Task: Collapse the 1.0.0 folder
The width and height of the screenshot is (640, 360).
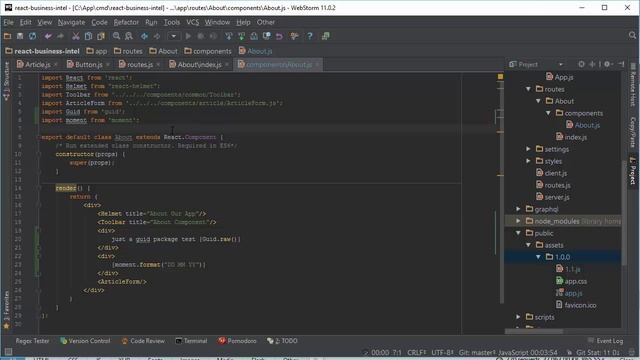Action: pyautogui.click(x=538, y=257)
